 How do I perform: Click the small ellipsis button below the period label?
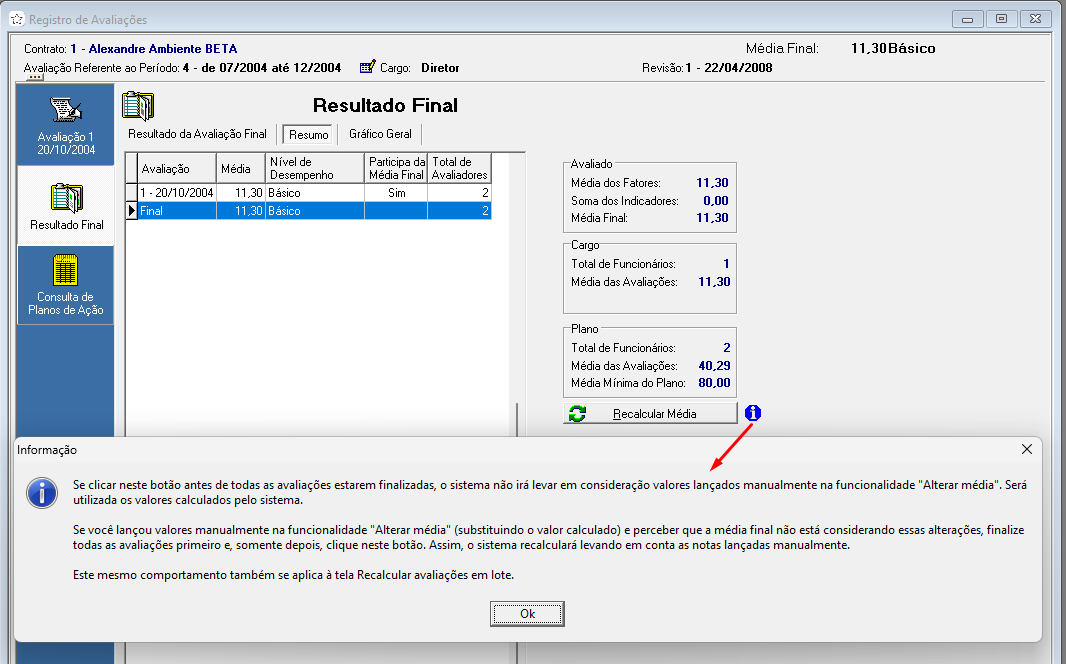point(35,78)
